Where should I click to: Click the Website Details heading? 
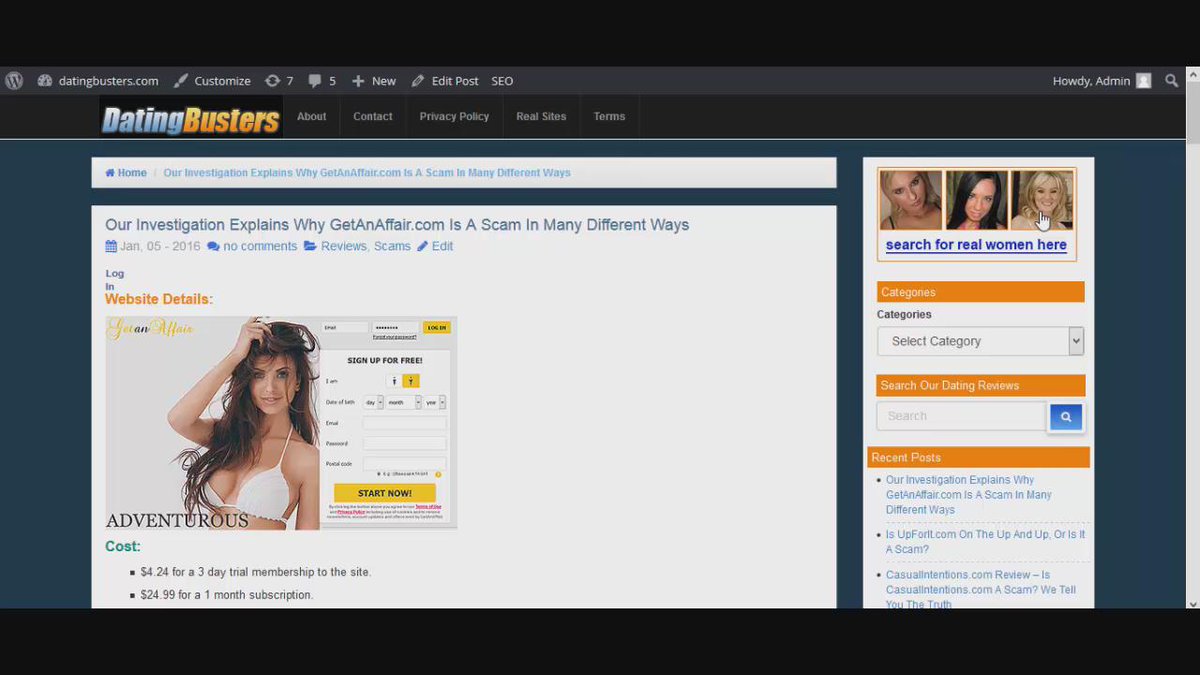159,299
